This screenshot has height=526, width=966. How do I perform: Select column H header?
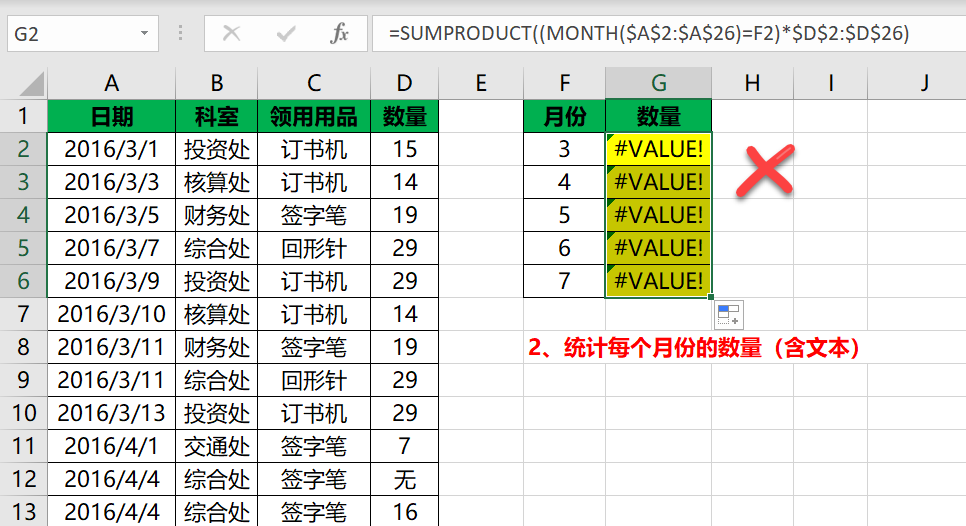(752, 83)
